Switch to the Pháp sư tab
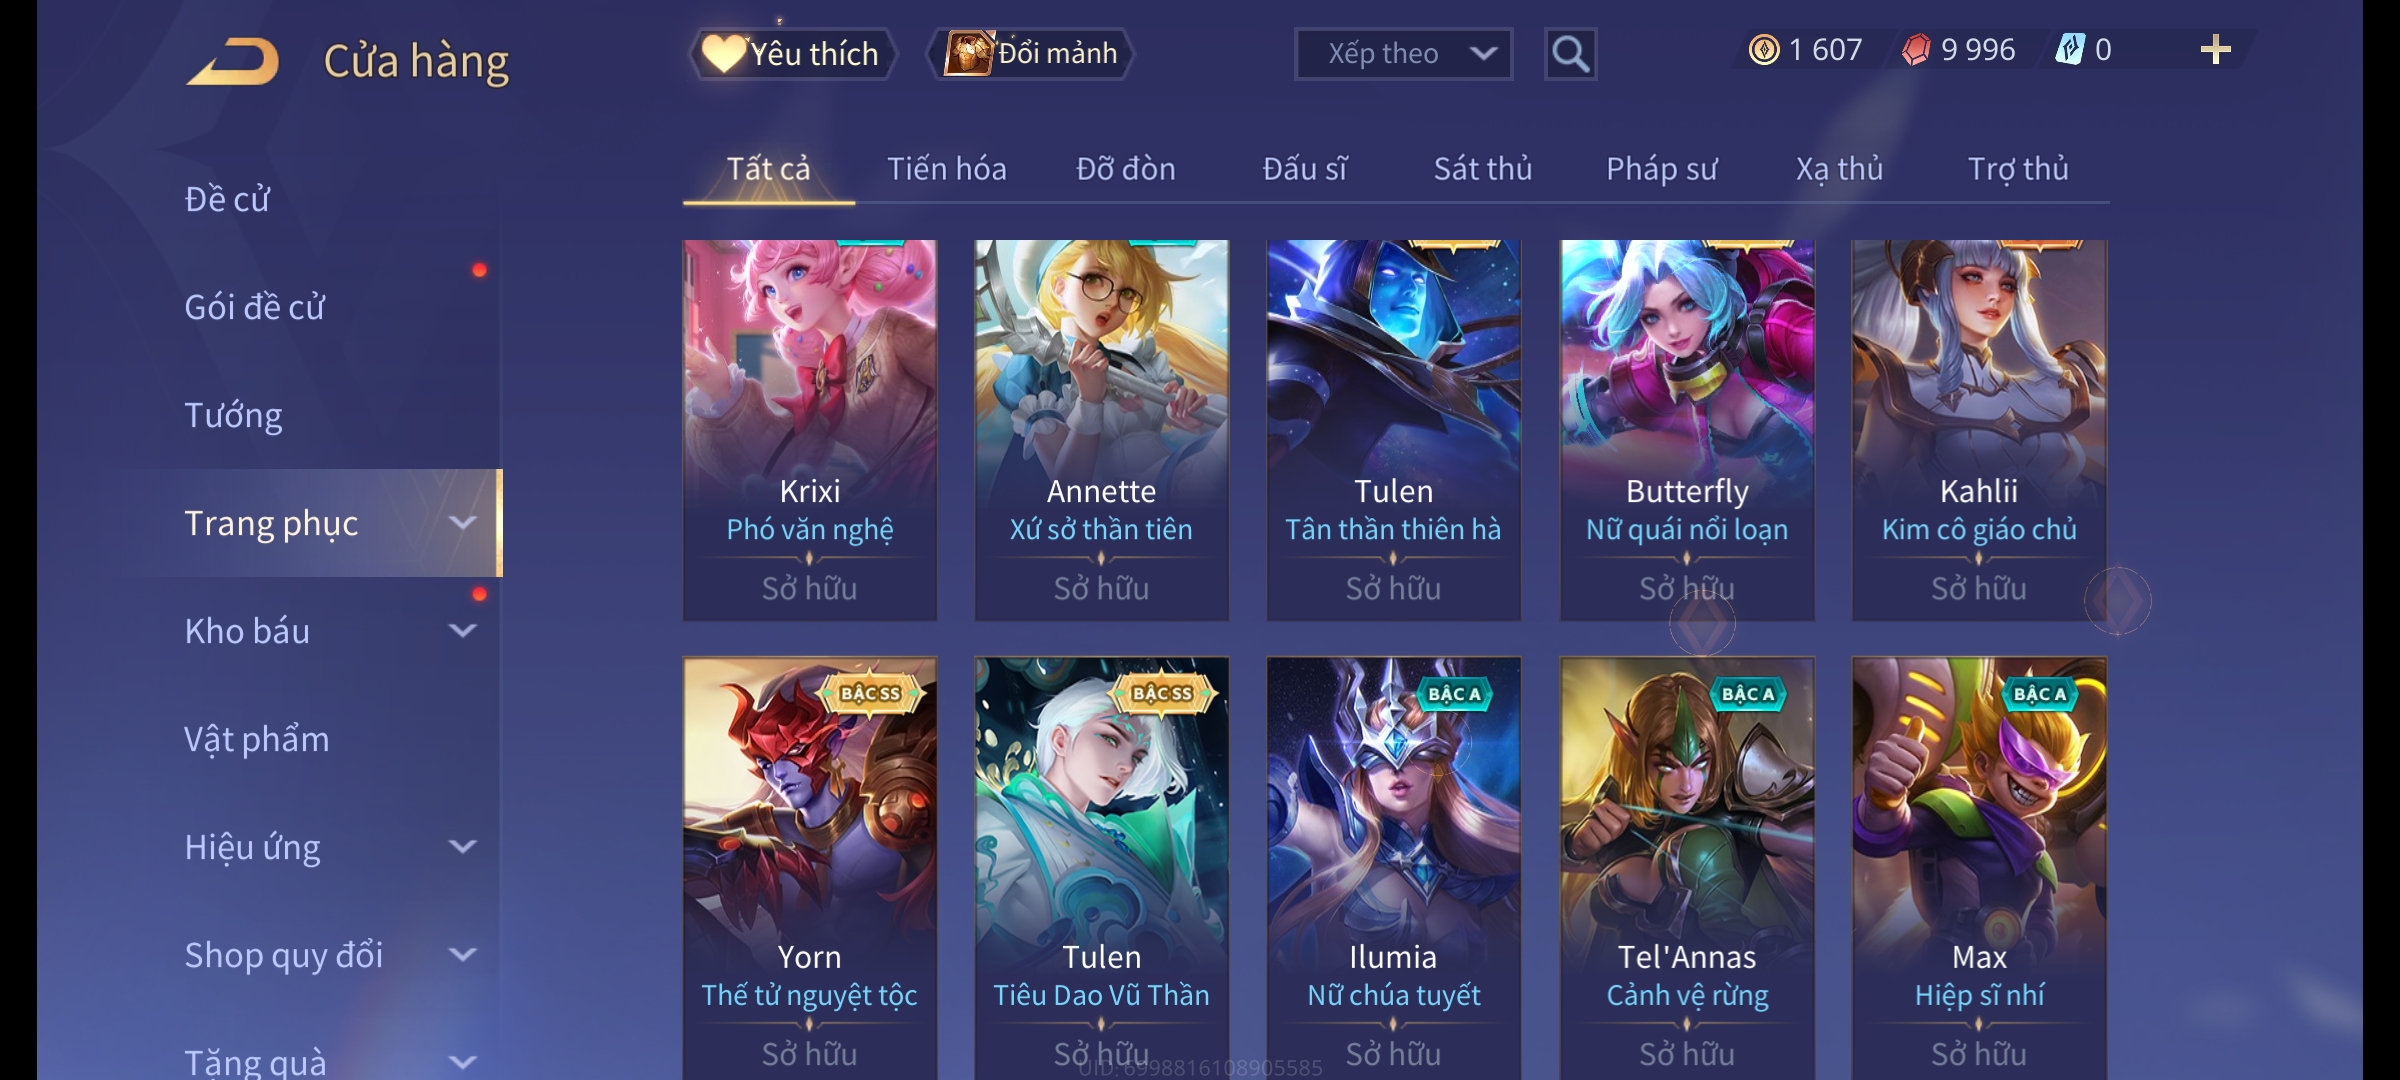Viewport: 2400px width, 1080px height. tap(1661, 169)
